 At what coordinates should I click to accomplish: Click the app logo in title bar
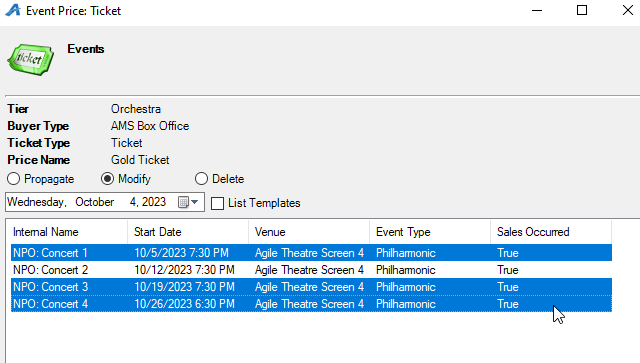coord(13,10)
